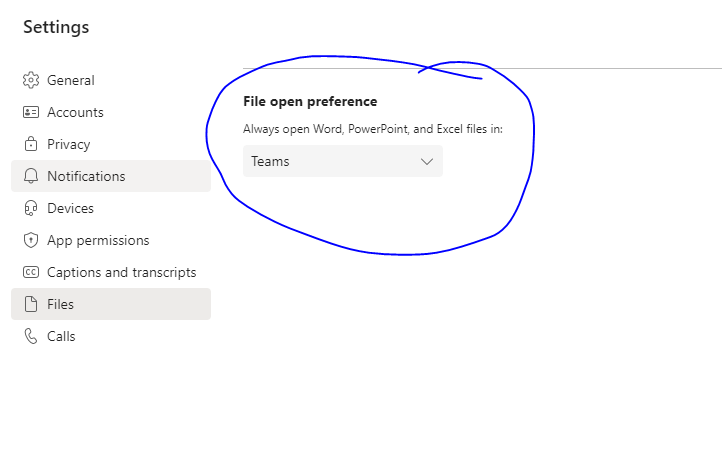Viewport: 722px width, 464px height.
Task: Click the App permissions shield icon
Action: pos(31,240)
